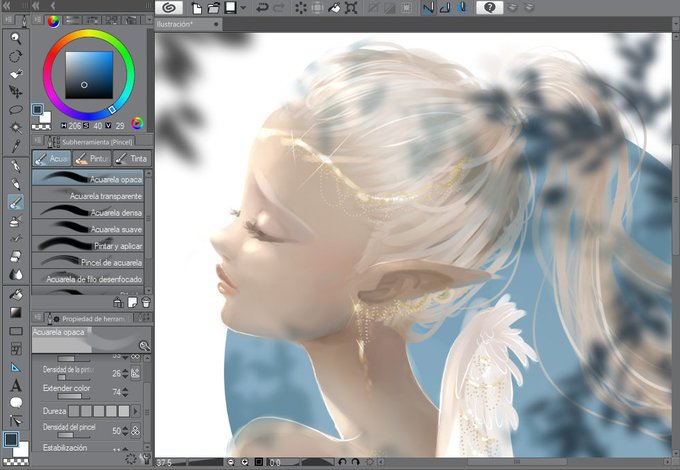Fill using command bar bucket icon
This screenshot has width=680, height=470.
(x=334, y=8)
